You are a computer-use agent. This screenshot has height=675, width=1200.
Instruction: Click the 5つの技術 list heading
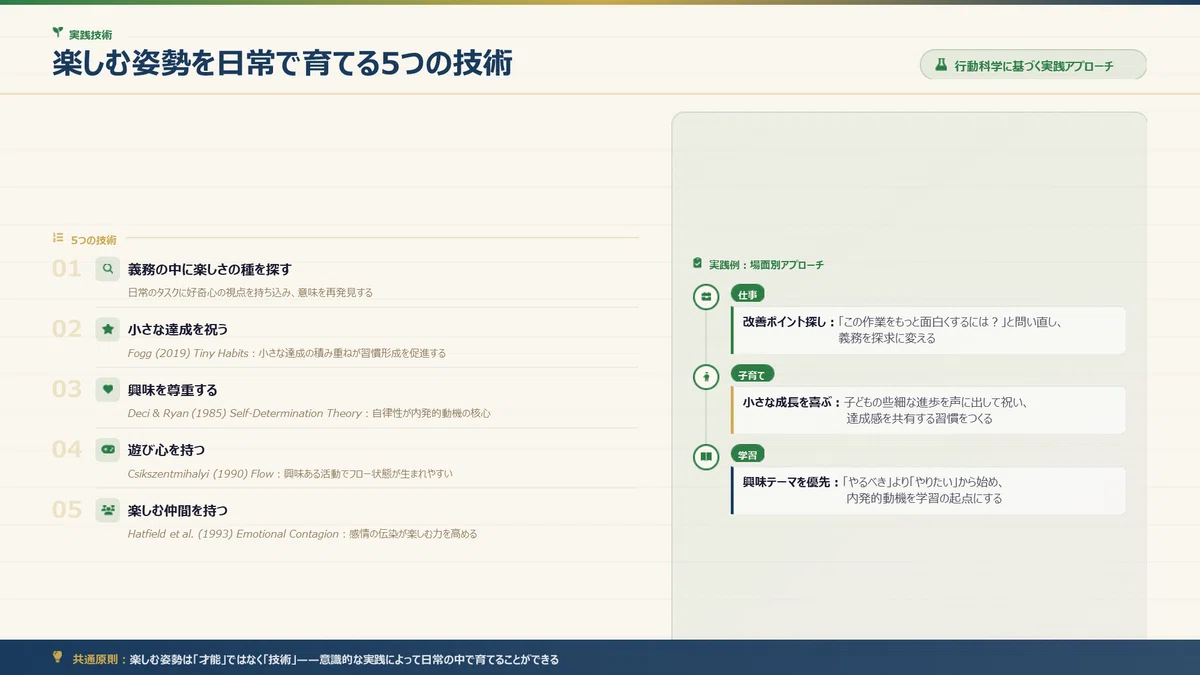click(x=94, y=240)
